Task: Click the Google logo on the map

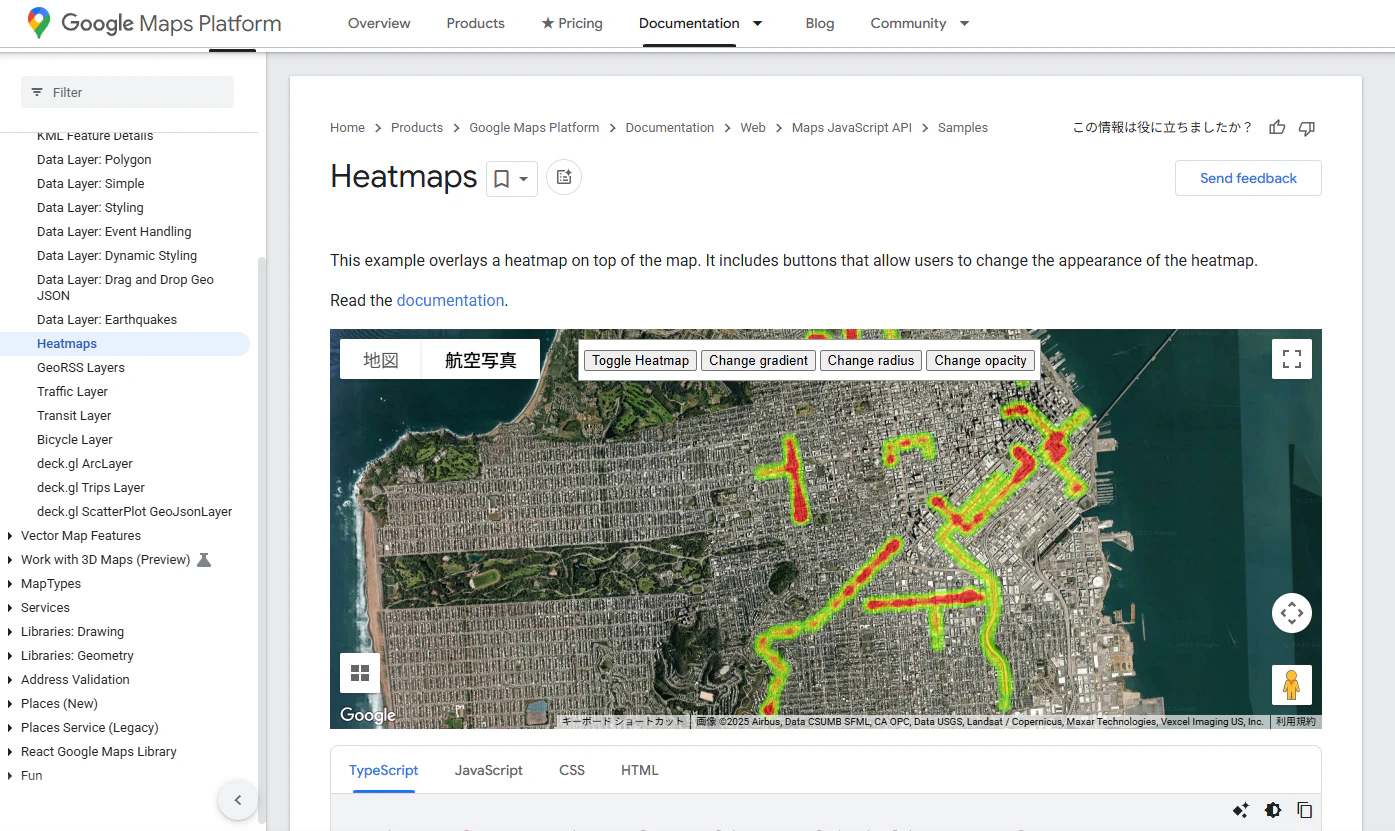Action: [x=367, y=715]
